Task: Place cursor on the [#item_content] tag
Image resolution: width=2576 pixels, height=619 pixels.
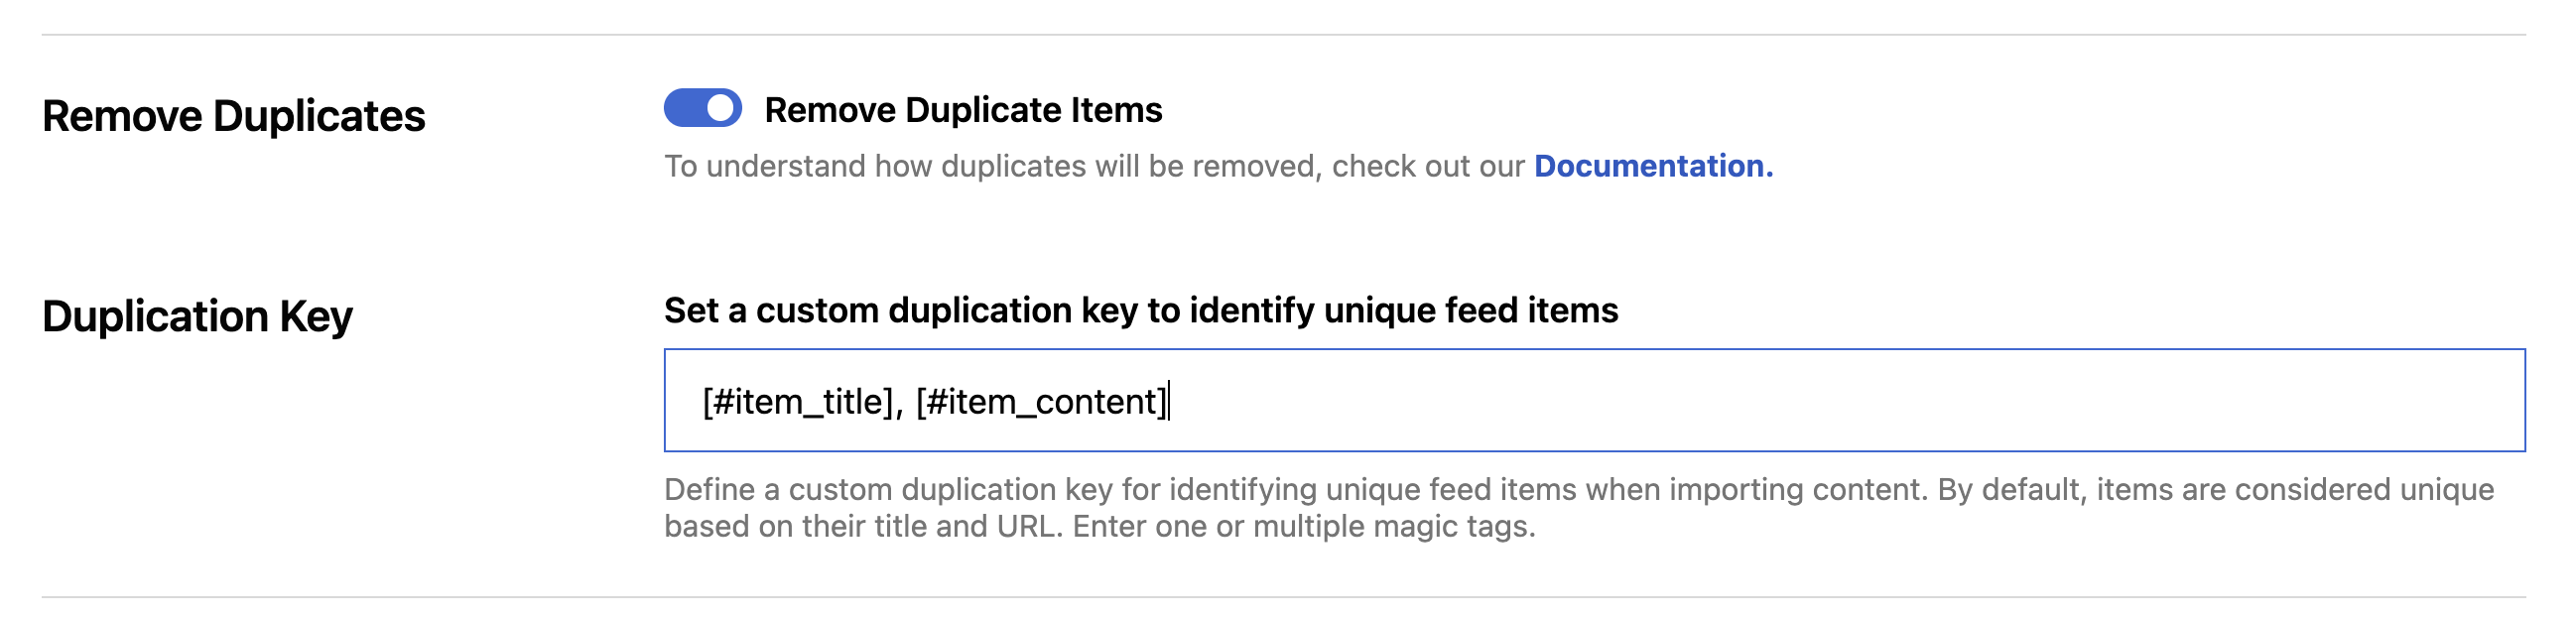Action: coord(1041,402)
